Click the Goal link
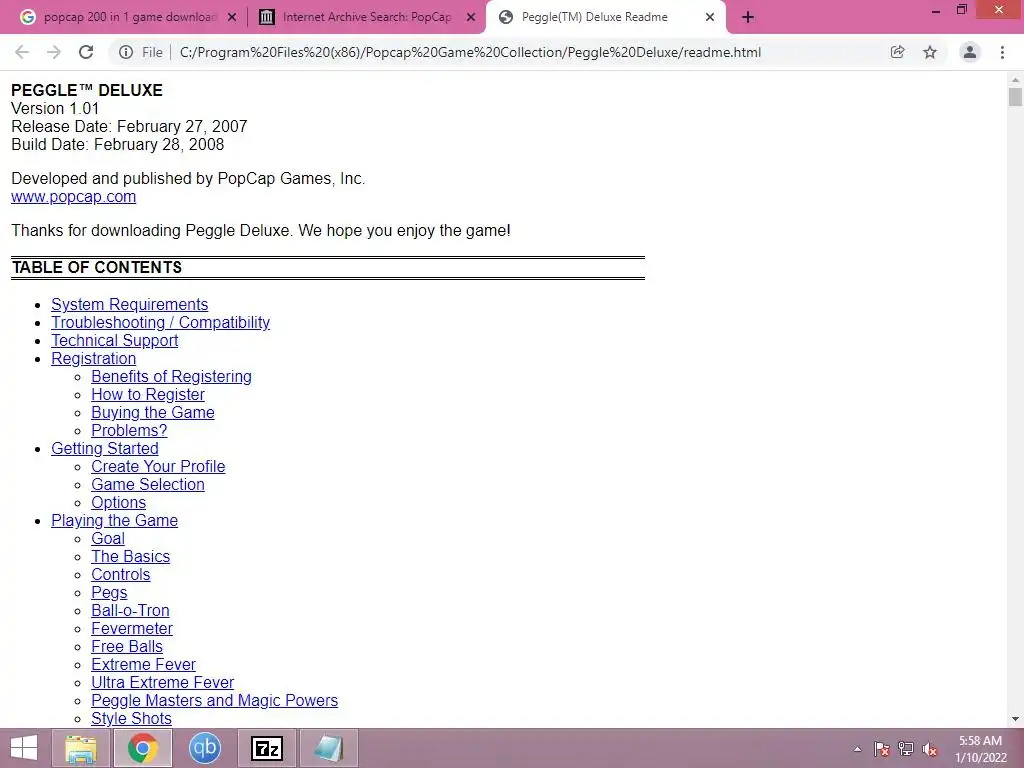Viewport: 1024px width, 768px height. tap(108, 539)
